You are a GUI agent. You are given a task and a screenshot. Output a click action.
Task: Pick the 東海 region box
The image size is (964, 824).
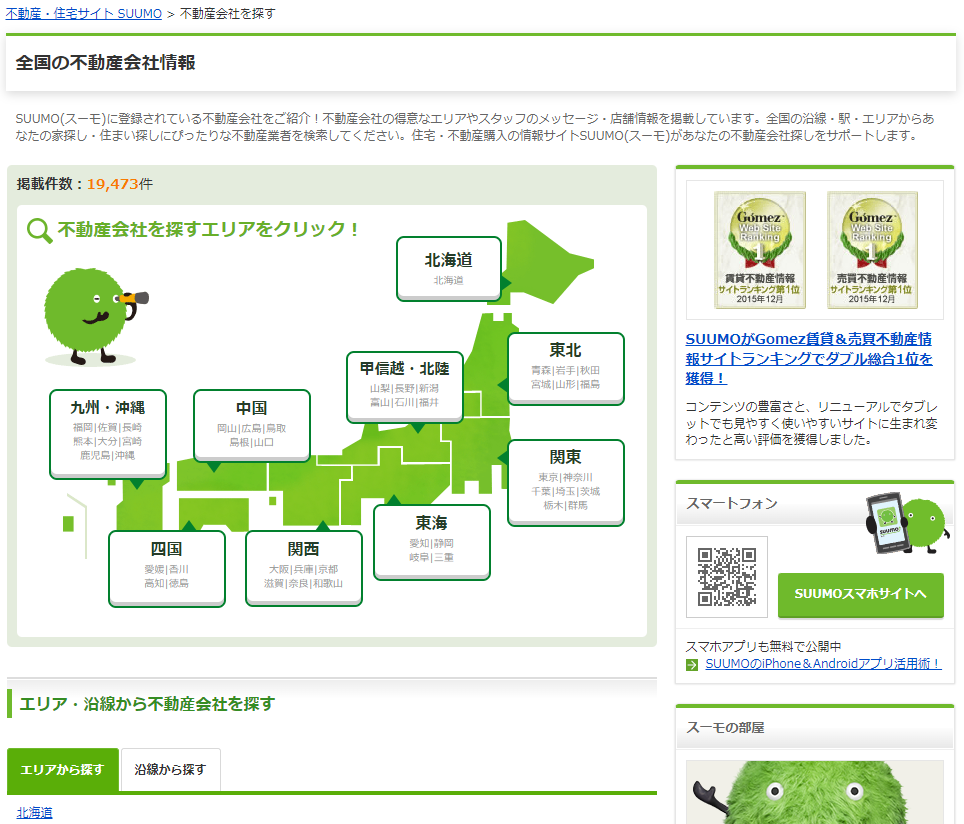432,542
